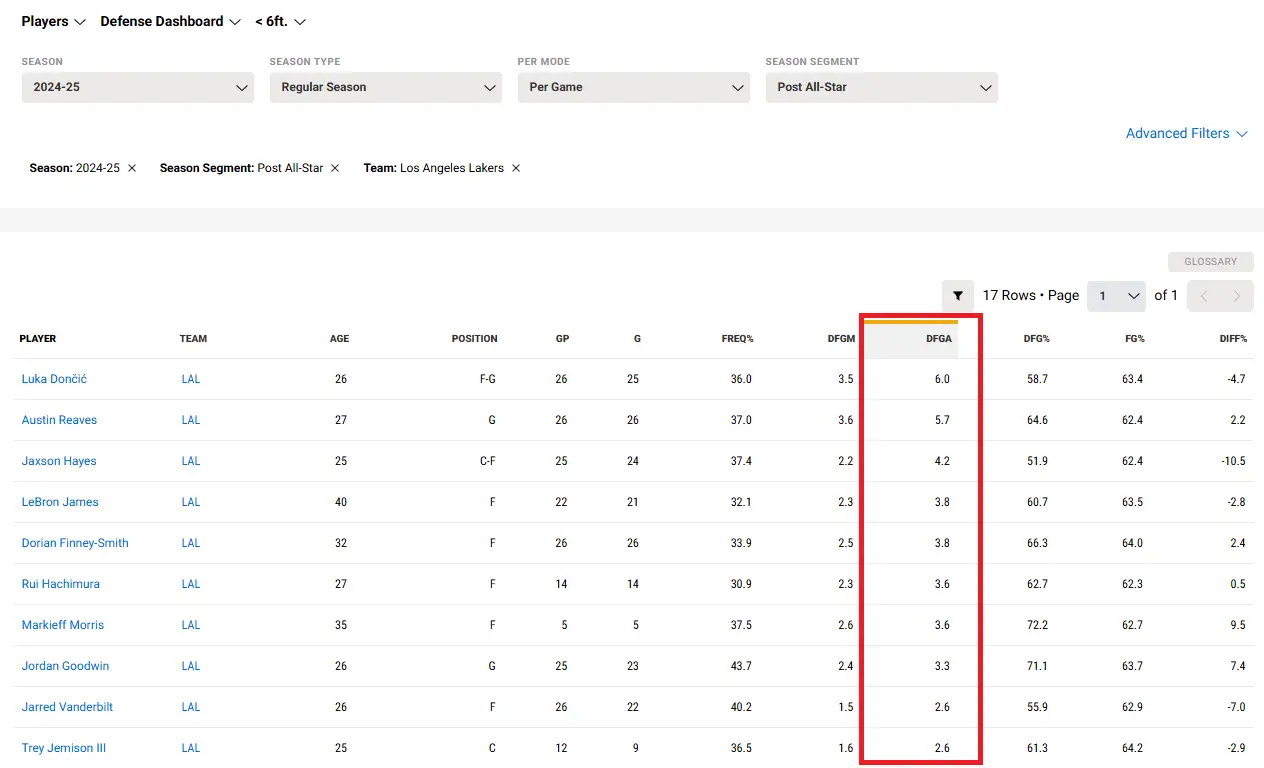The width and height of the screenshot is (1264, 768).
Task: Select the page number dropdown
Action: pyautogui.click(x=1116, y=296)
